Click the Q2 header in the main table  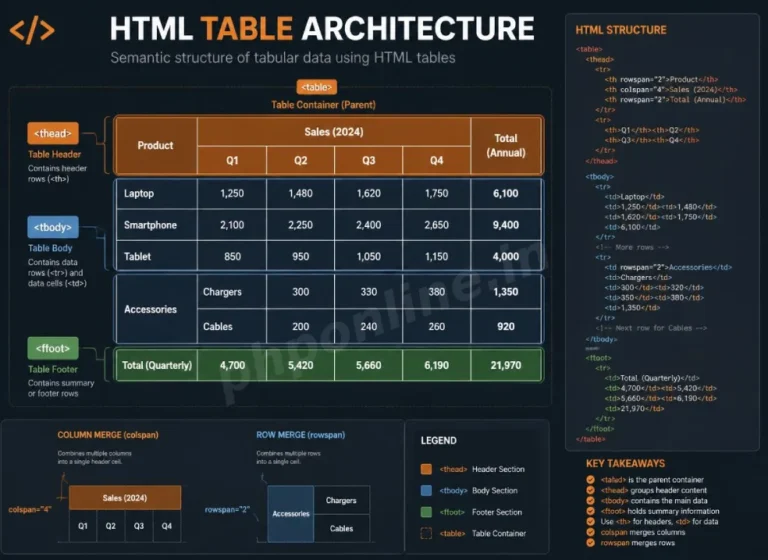click(300, 160)
